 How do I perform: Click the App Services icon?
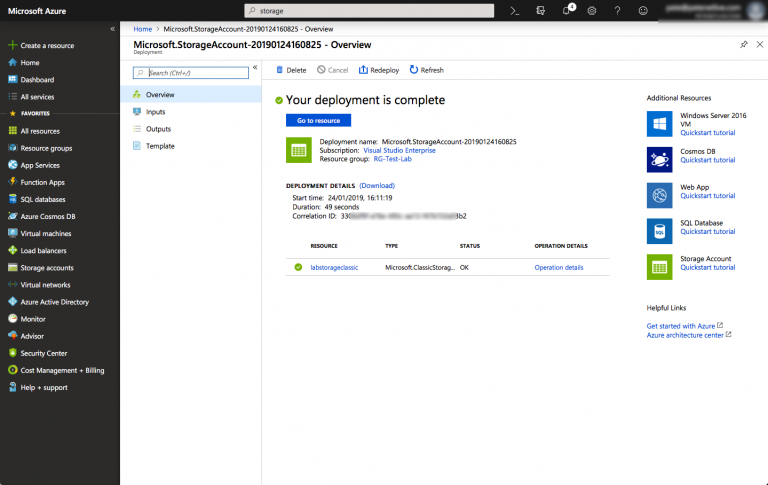[x=13, y=165]
